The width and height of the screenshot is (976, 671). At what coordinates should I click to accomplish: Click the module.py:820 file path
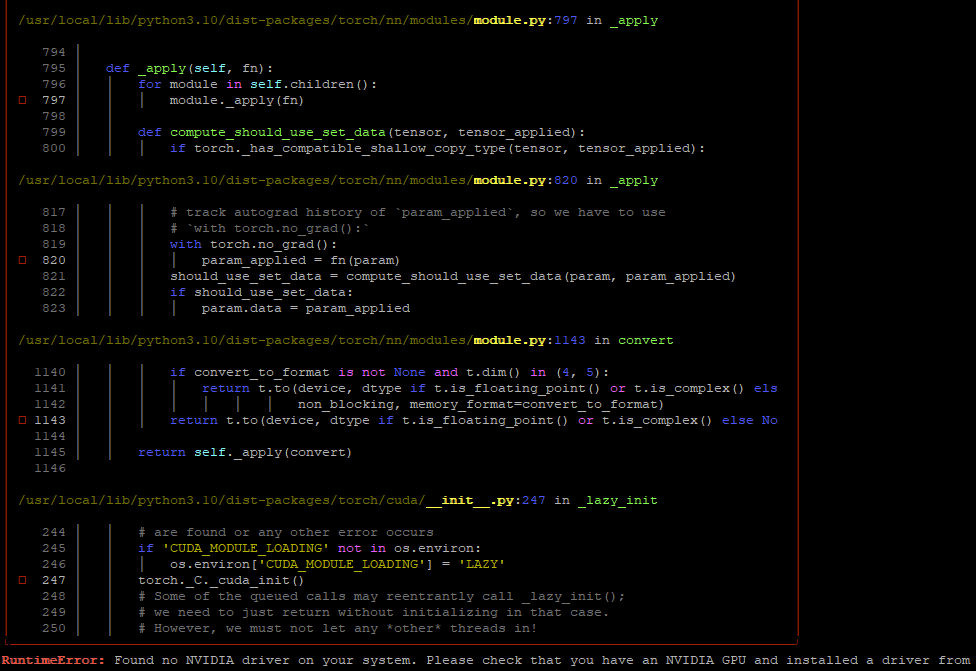pos(298,181)
